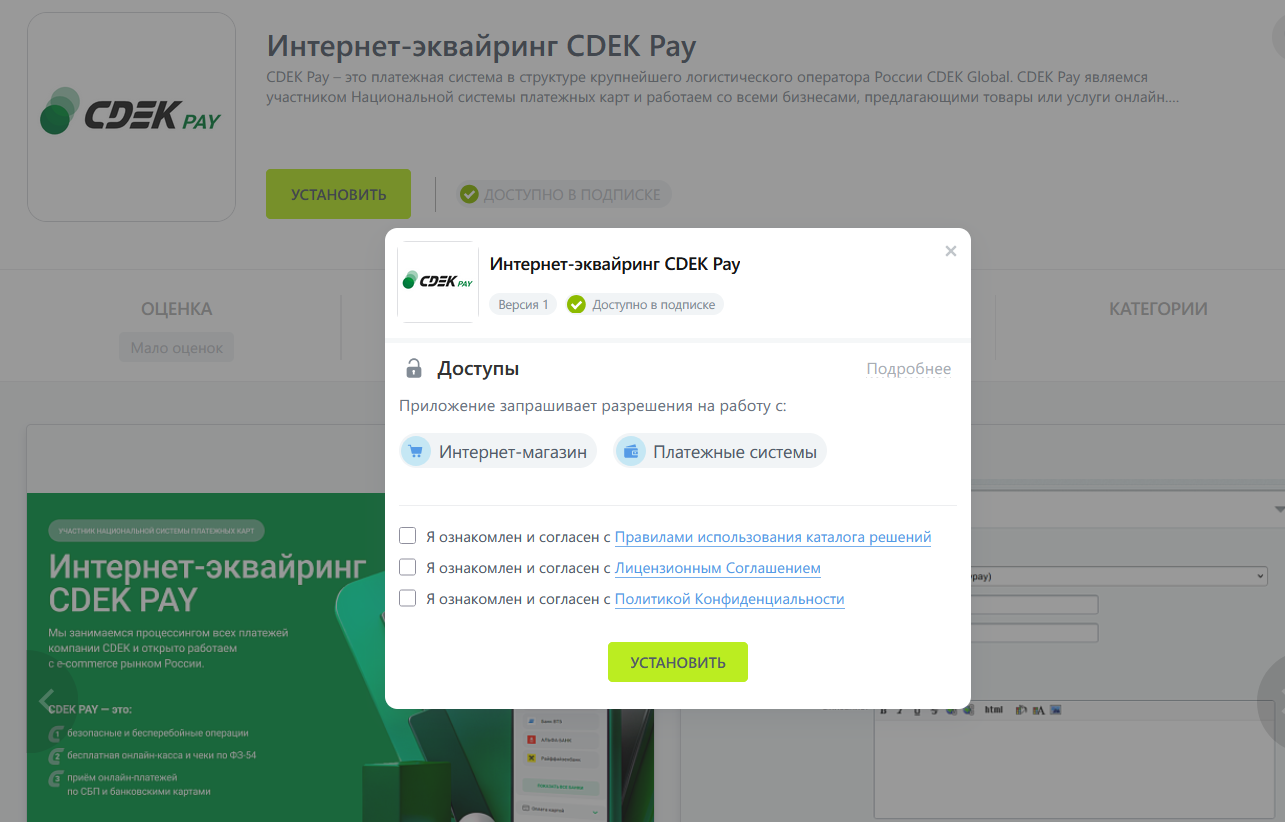The width and height of the screenshot is (1285, 822).
Task: Click the УСТАНОВИТЬ button inside the dialog
Action: 678,662
